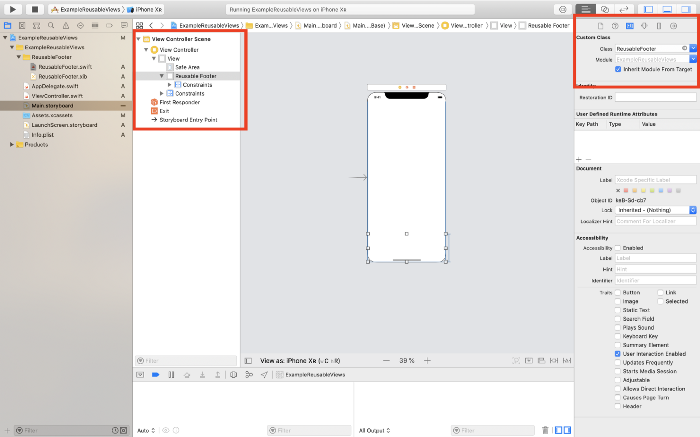Show the Version editor
The height and width of the screenshot is (437, 700).
[624, 9]
